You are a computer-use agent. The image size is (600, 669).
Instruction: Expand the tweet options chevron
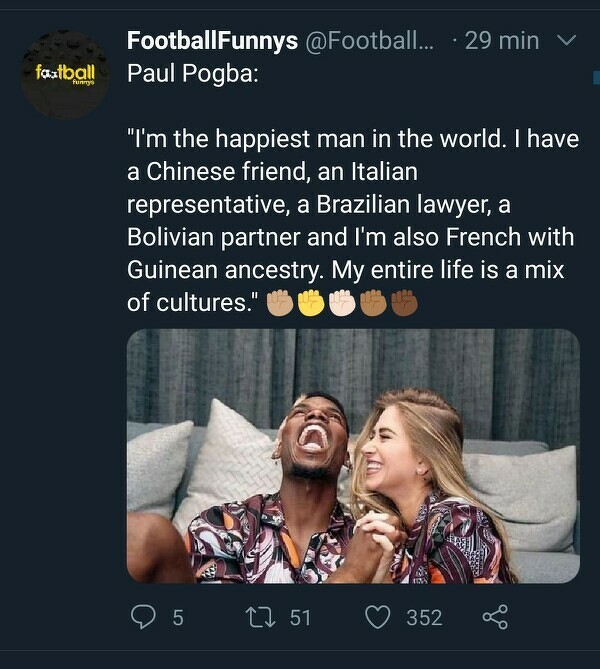[x=566, y=41]
